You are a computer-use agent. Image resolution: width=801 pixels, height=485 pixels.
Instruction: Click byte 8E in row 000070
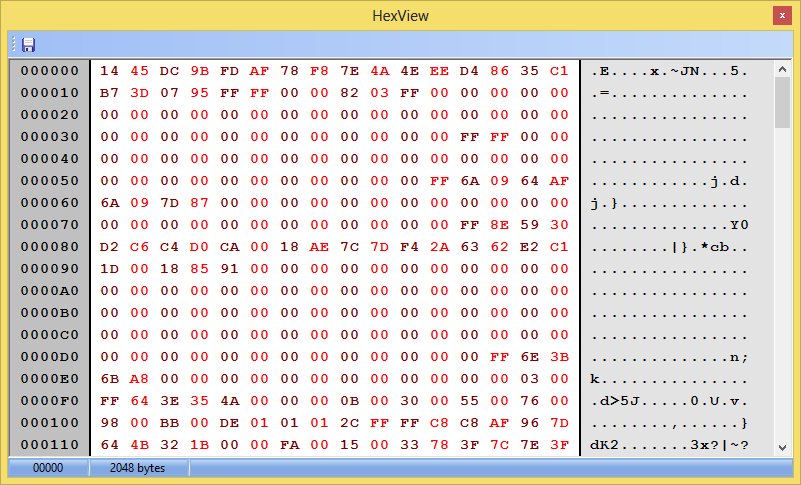(500, 224)
